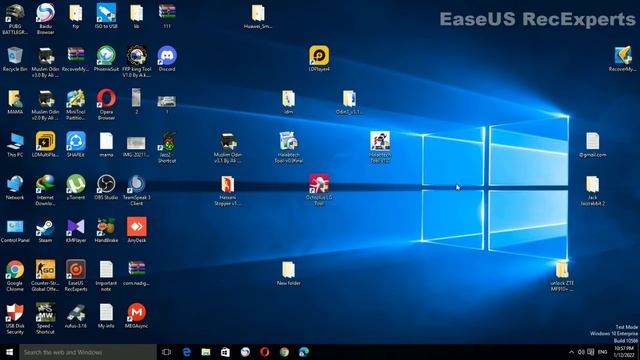The image size is (640, 360).
Task: Select the Google Chrome desktop icon
Action: (x=15, y=276)
